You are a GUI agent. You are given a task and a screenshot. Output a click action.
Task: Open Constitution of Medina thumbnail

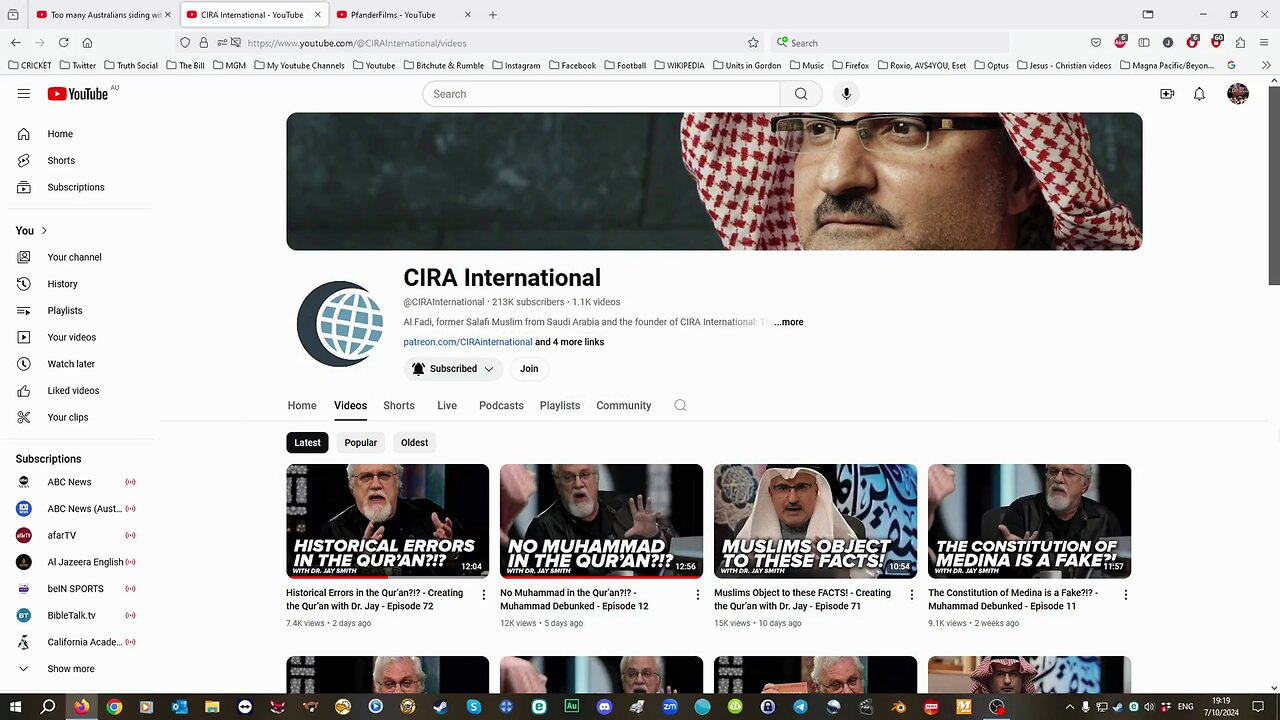point(1029,521)
